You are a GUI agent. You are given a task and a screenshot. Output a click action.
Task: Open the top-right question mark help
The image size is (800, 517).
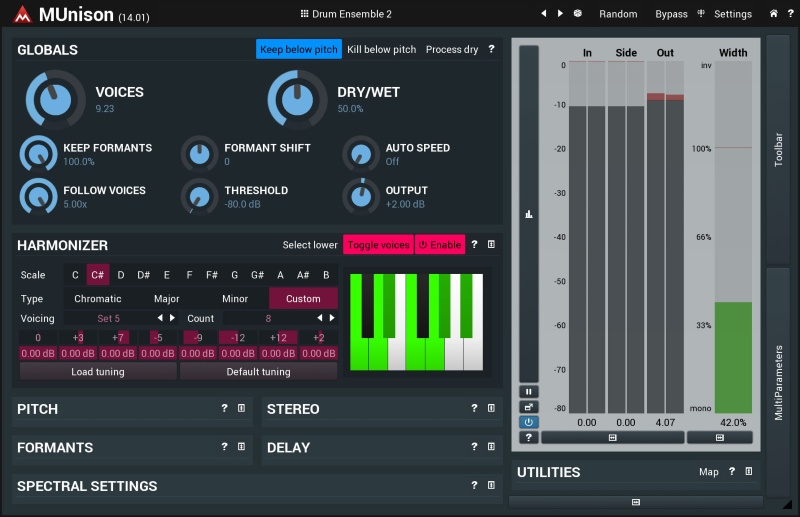(x=790, y=14)
